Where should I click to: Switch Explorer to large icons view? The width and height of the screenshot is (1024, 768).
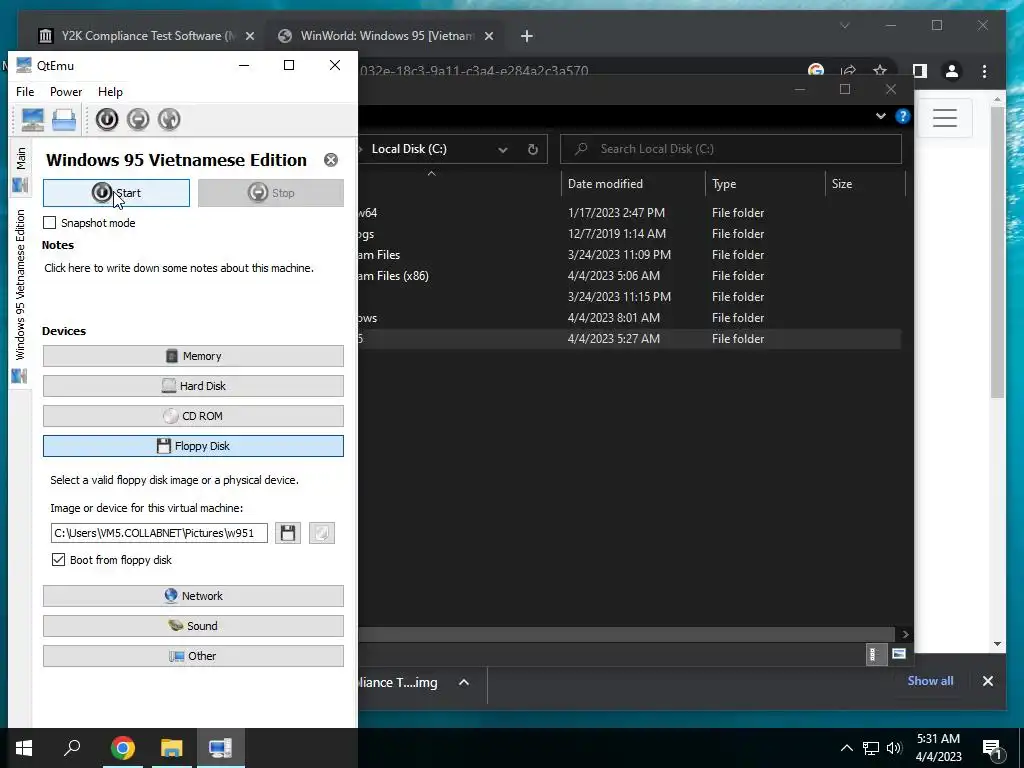[x=899, y=654]
